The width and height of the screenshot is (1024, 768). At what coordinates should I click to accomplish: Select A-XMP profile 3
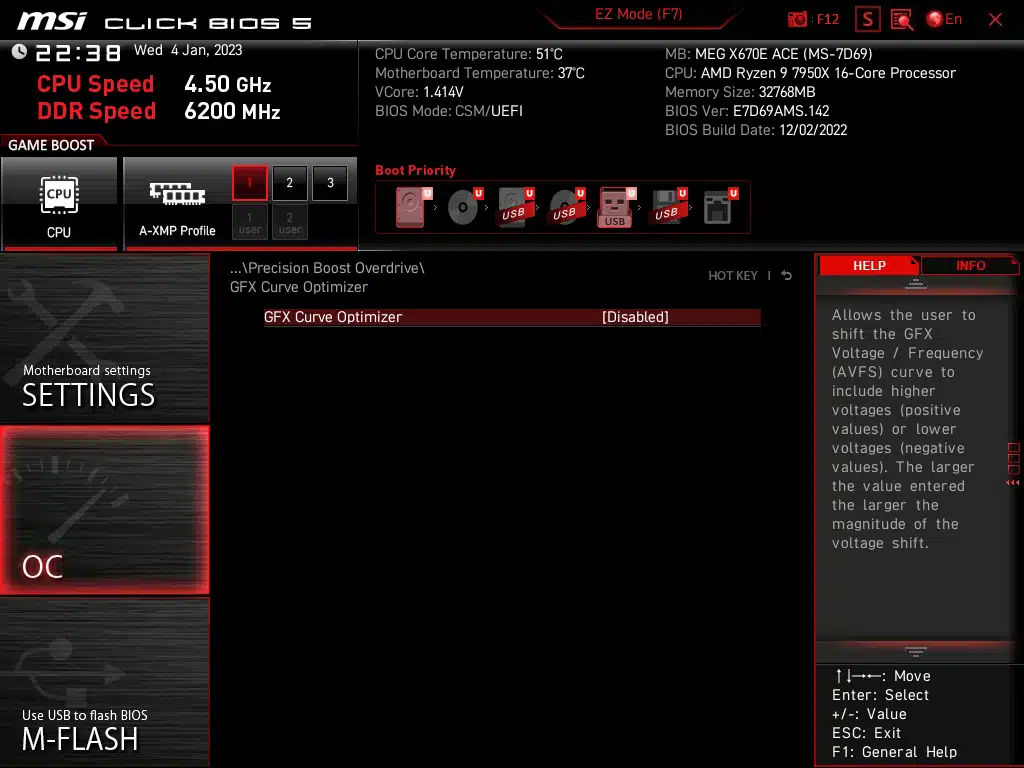[x=330, y=183]
